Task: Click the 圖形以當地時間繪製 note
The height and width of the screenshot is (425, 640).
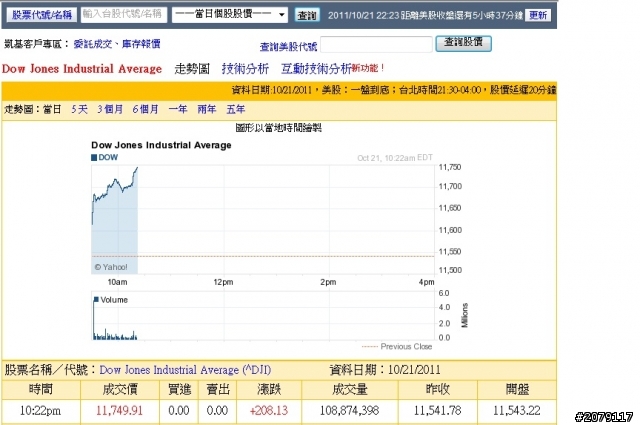Action: 279,128
